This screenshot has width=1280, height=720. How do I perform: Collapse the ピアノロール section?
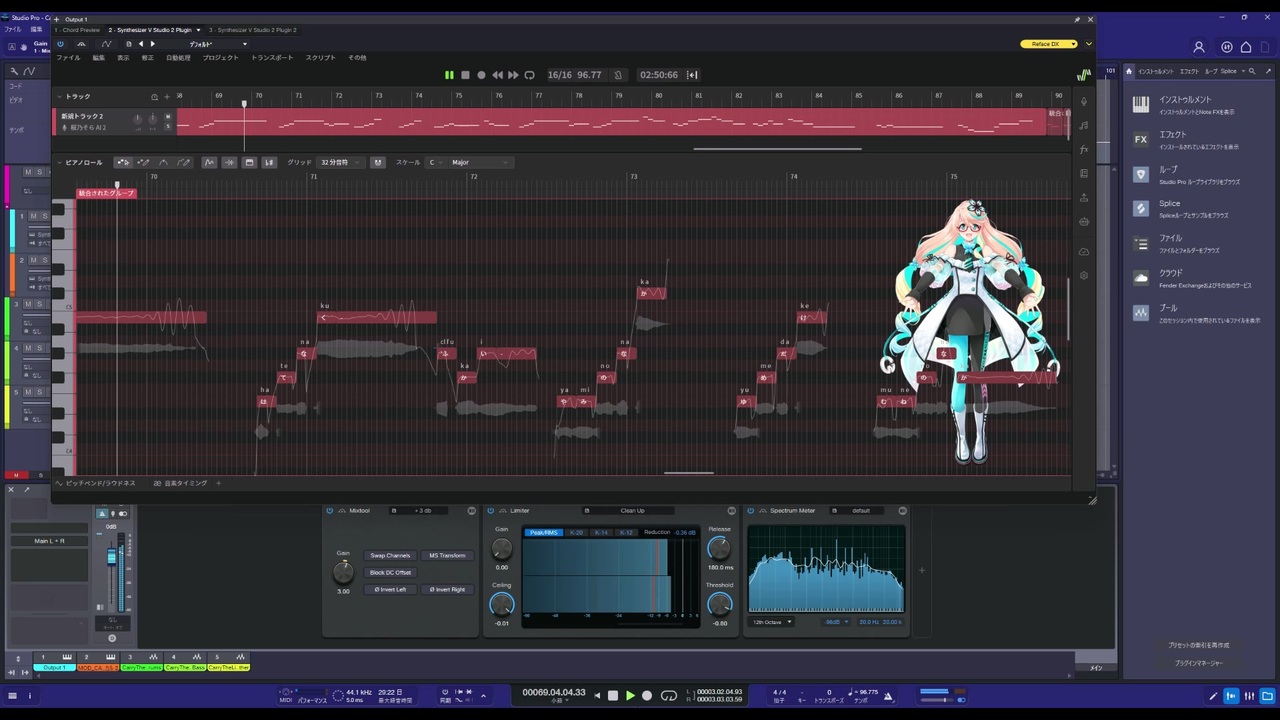(x=59, y=162)
